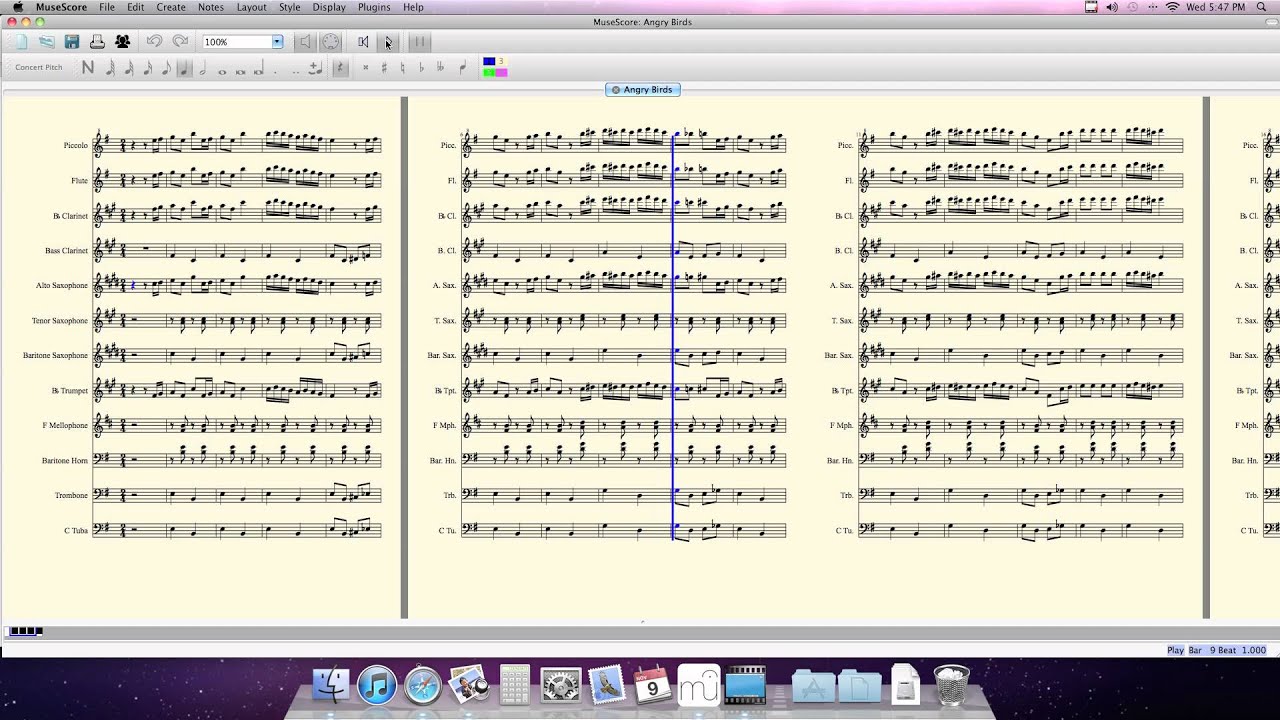Open iTunes from the Dock

coord(377,685)
